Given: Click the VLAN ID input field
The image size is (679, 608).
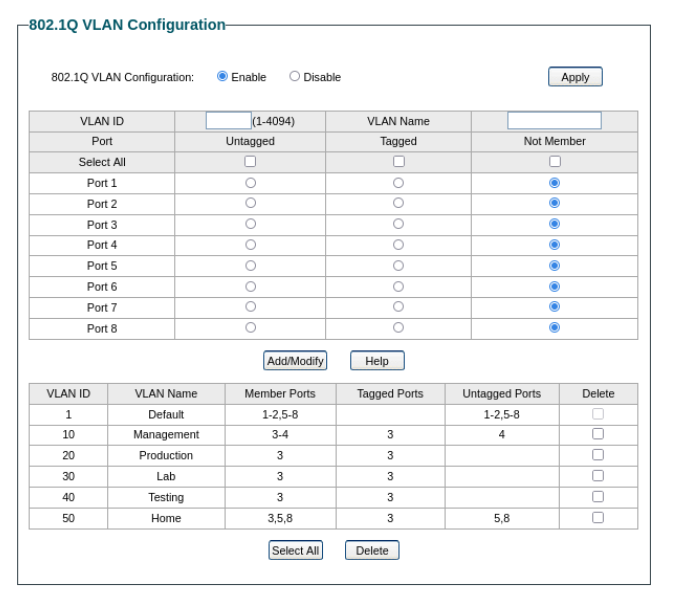Looking at the screenshot, I should coord(228,121).
